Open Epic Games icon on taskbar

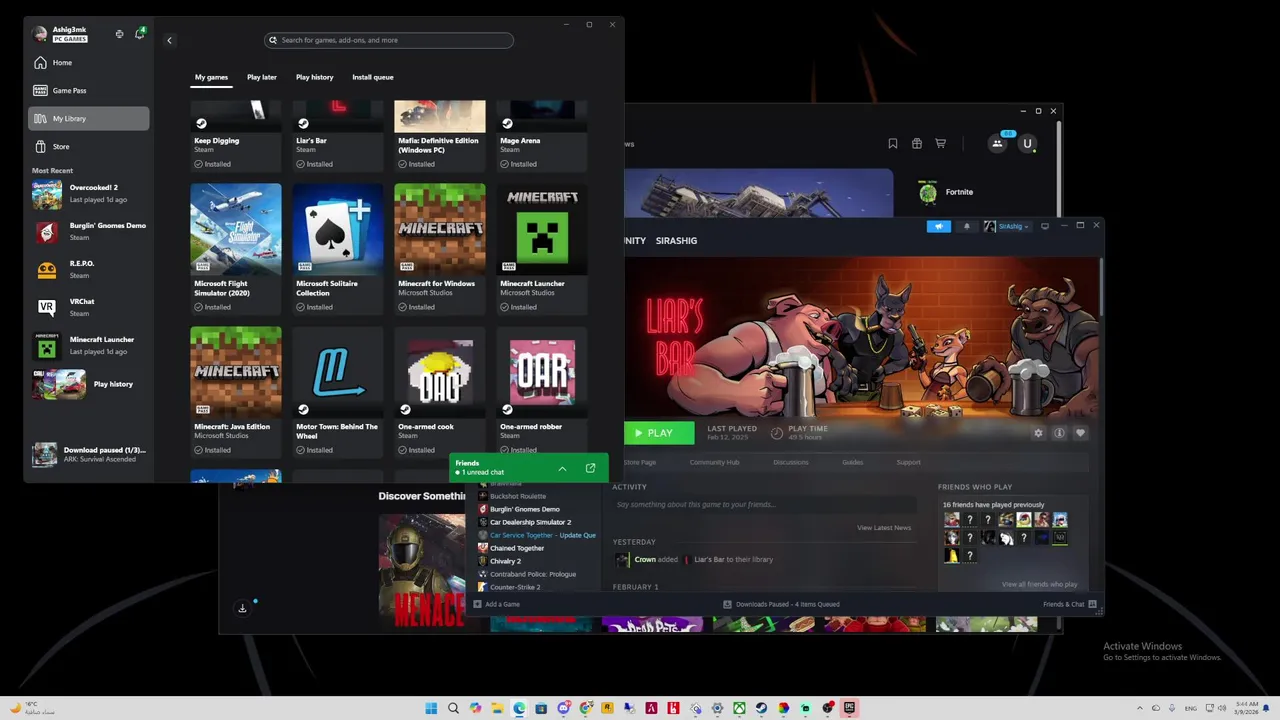pos(849,708)
